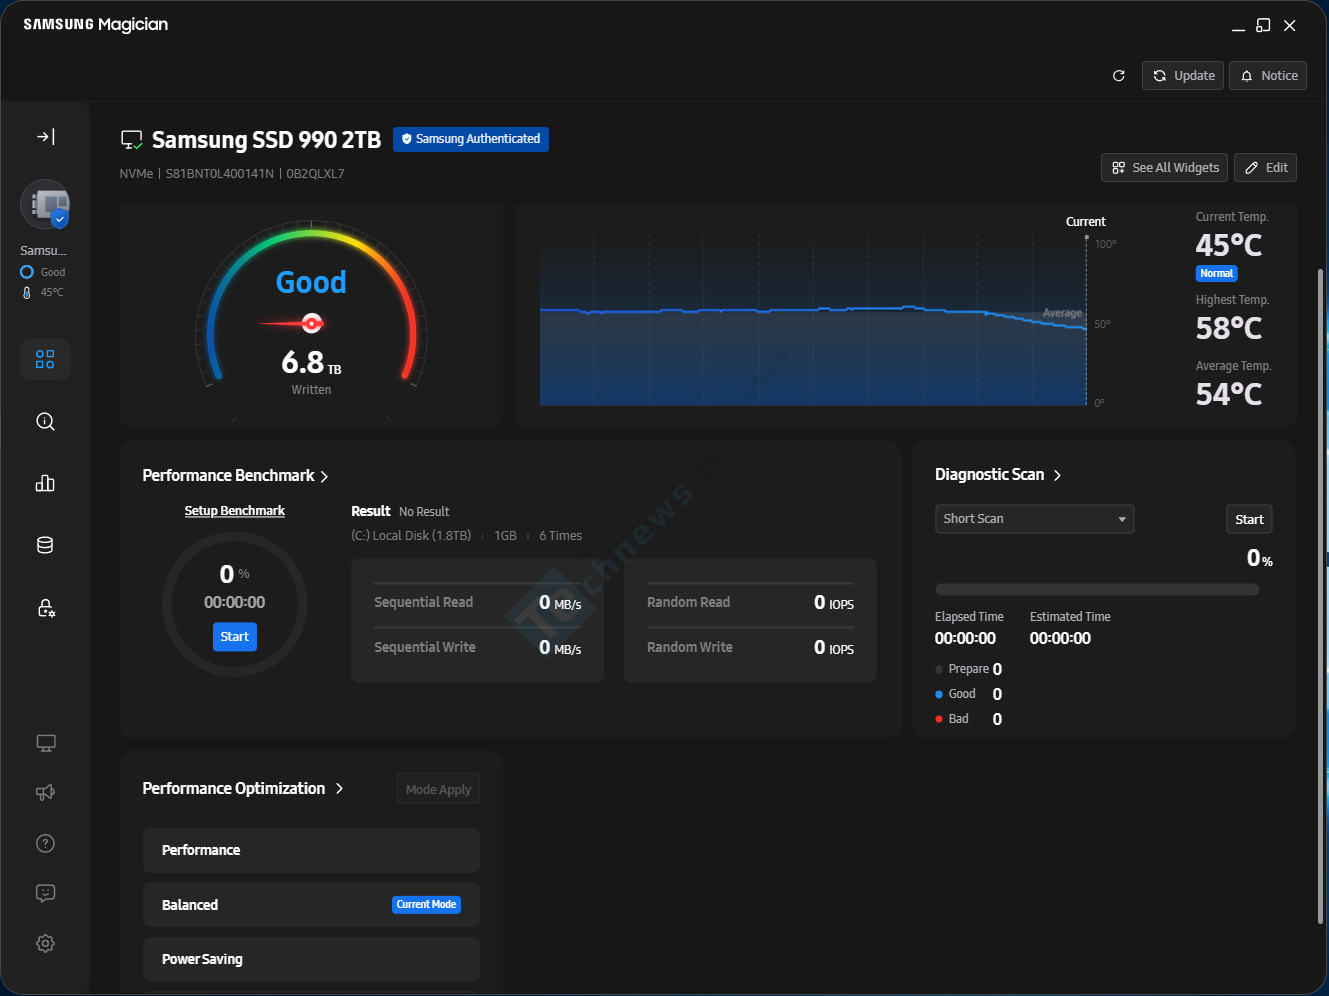
Task: Open the Short Scan dropdown
Action: point(1034,519)
